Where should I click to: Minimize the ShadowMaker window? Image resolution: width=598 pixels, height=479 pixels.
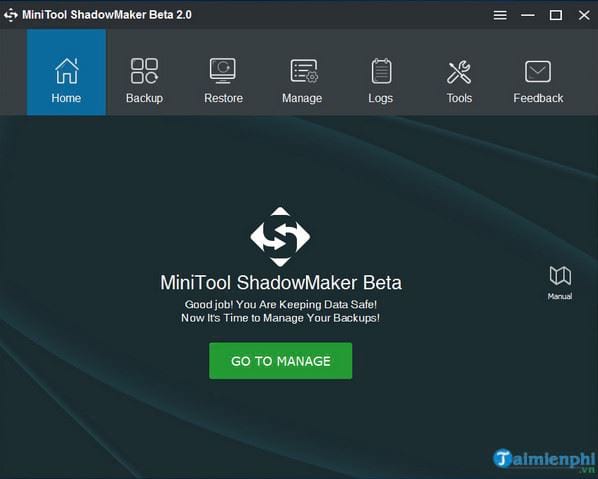coord(528,15)
